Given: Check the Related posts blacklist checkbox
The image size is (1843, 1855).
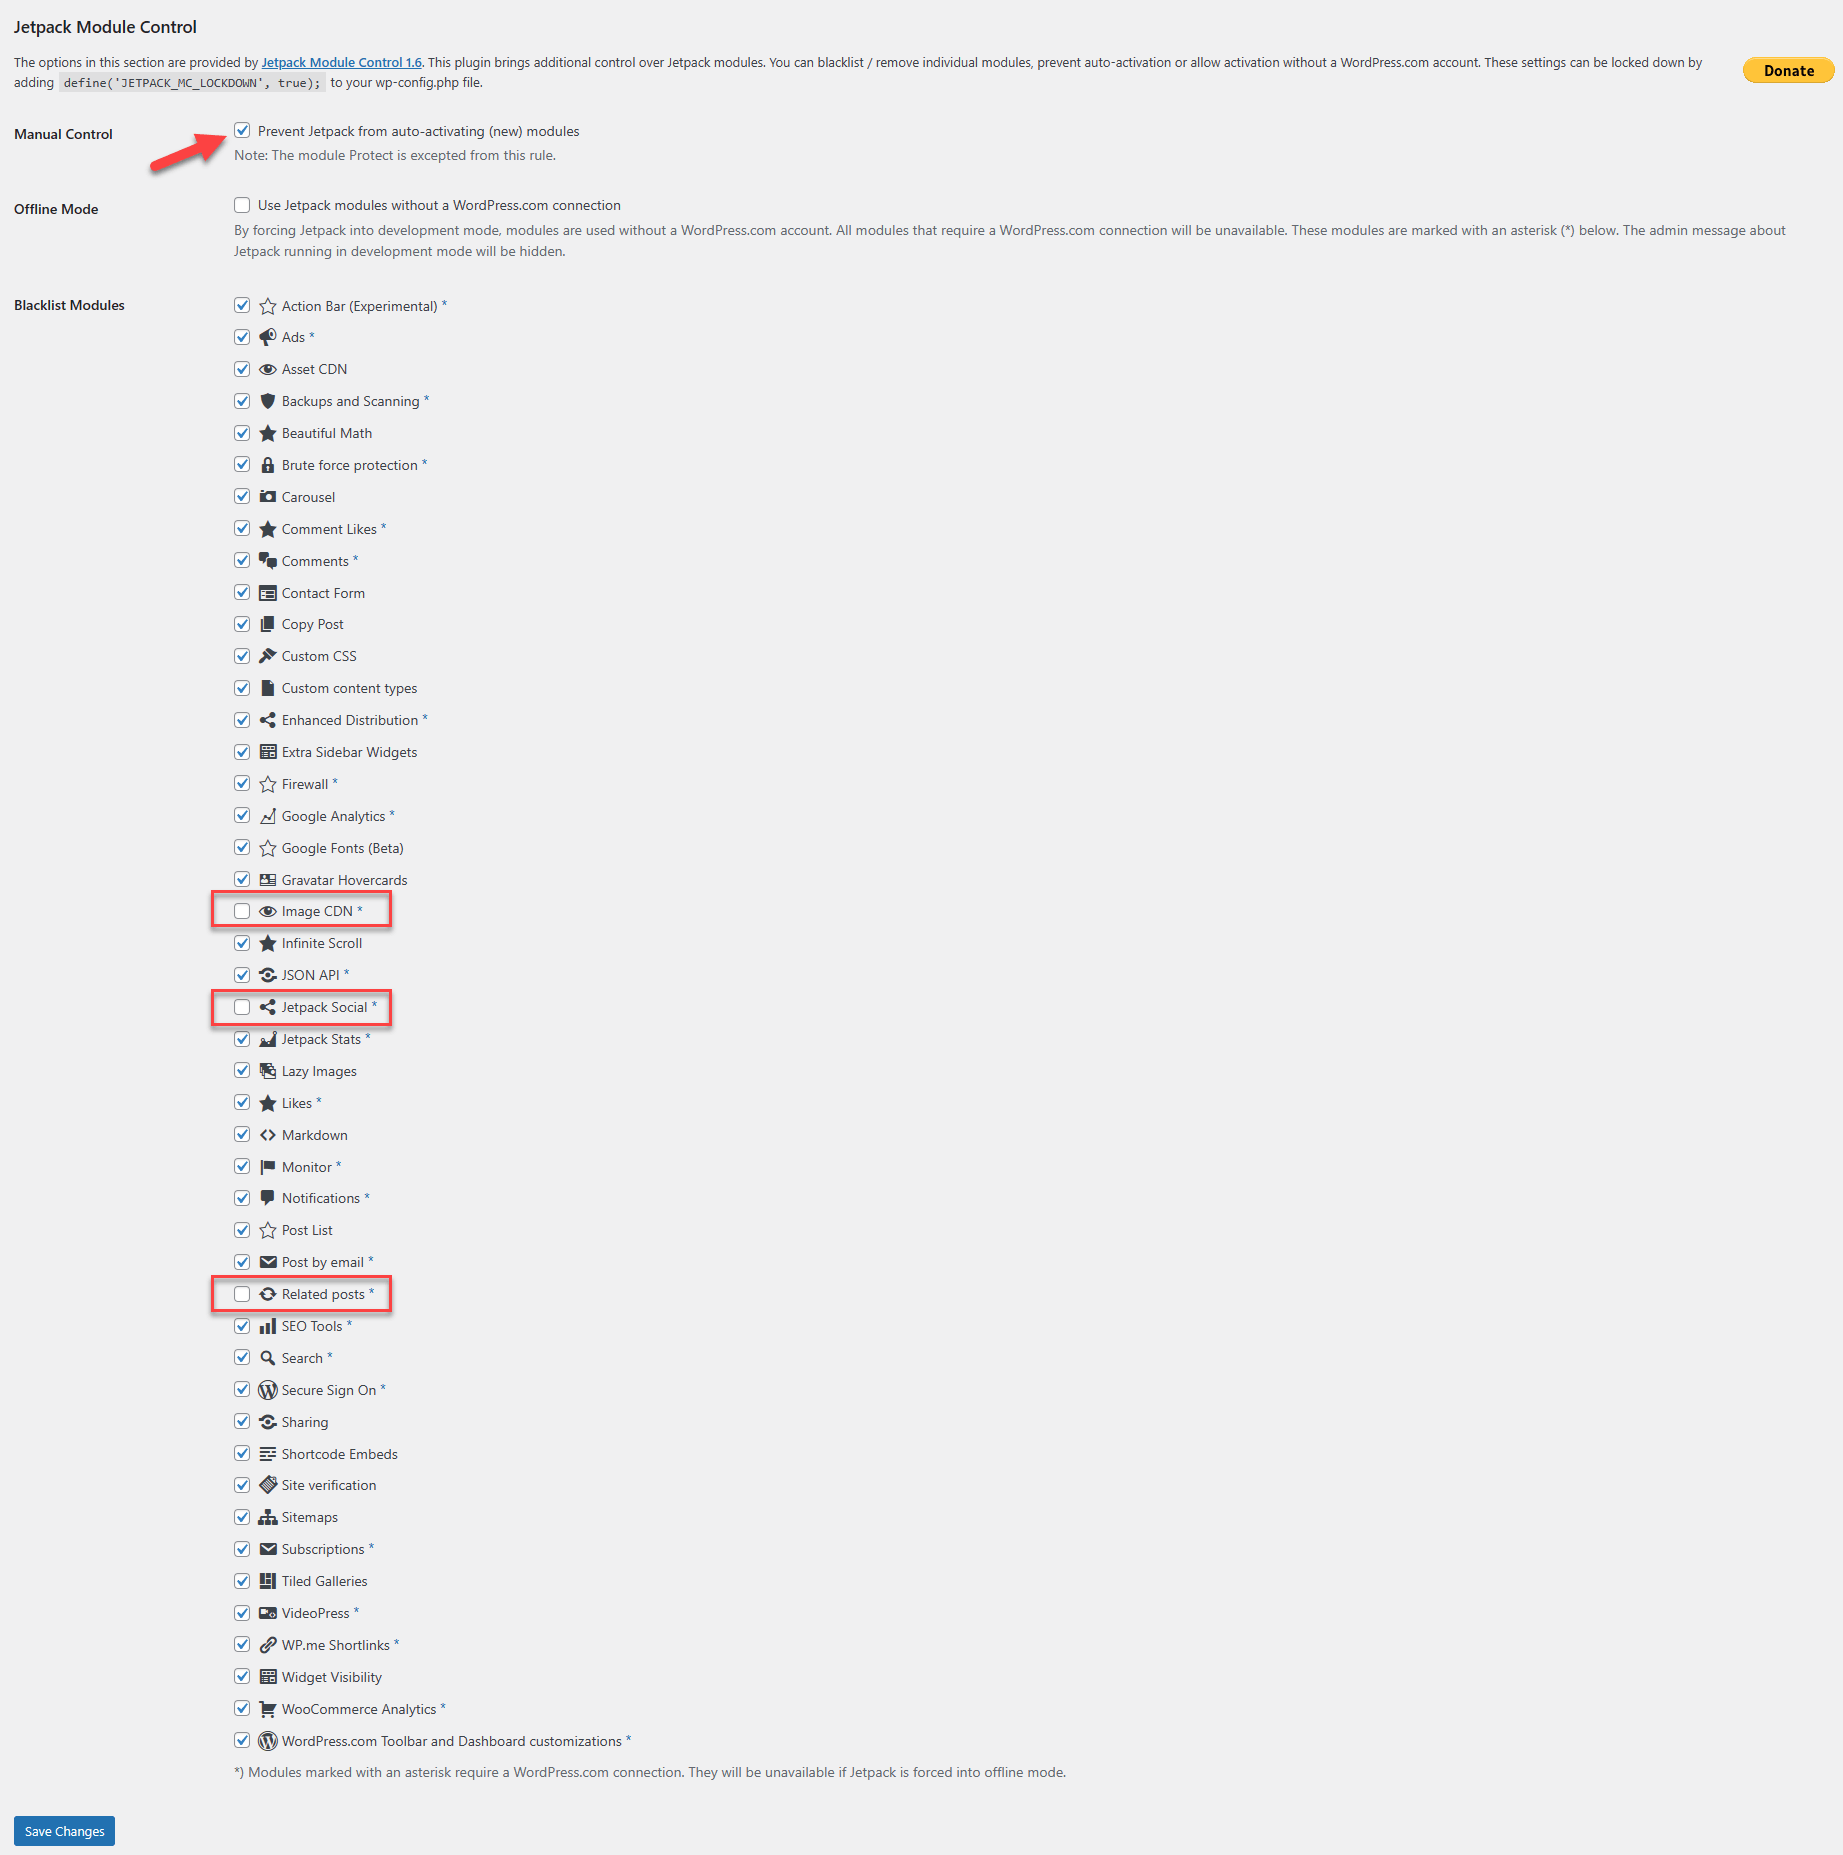Looking at the screenshot, I should point(242,1294).
